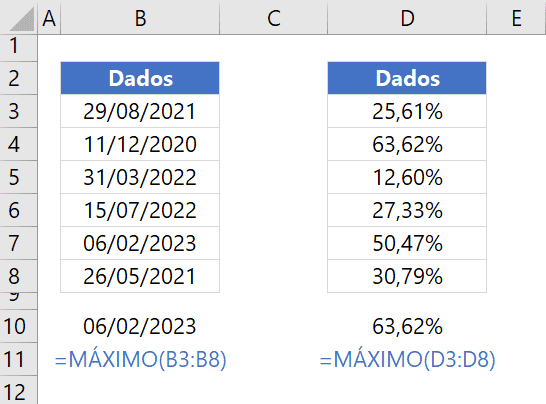Select cell containing 11/12/2020
The height and width of the screenshot is (404, 546).
tap(140, 144)
